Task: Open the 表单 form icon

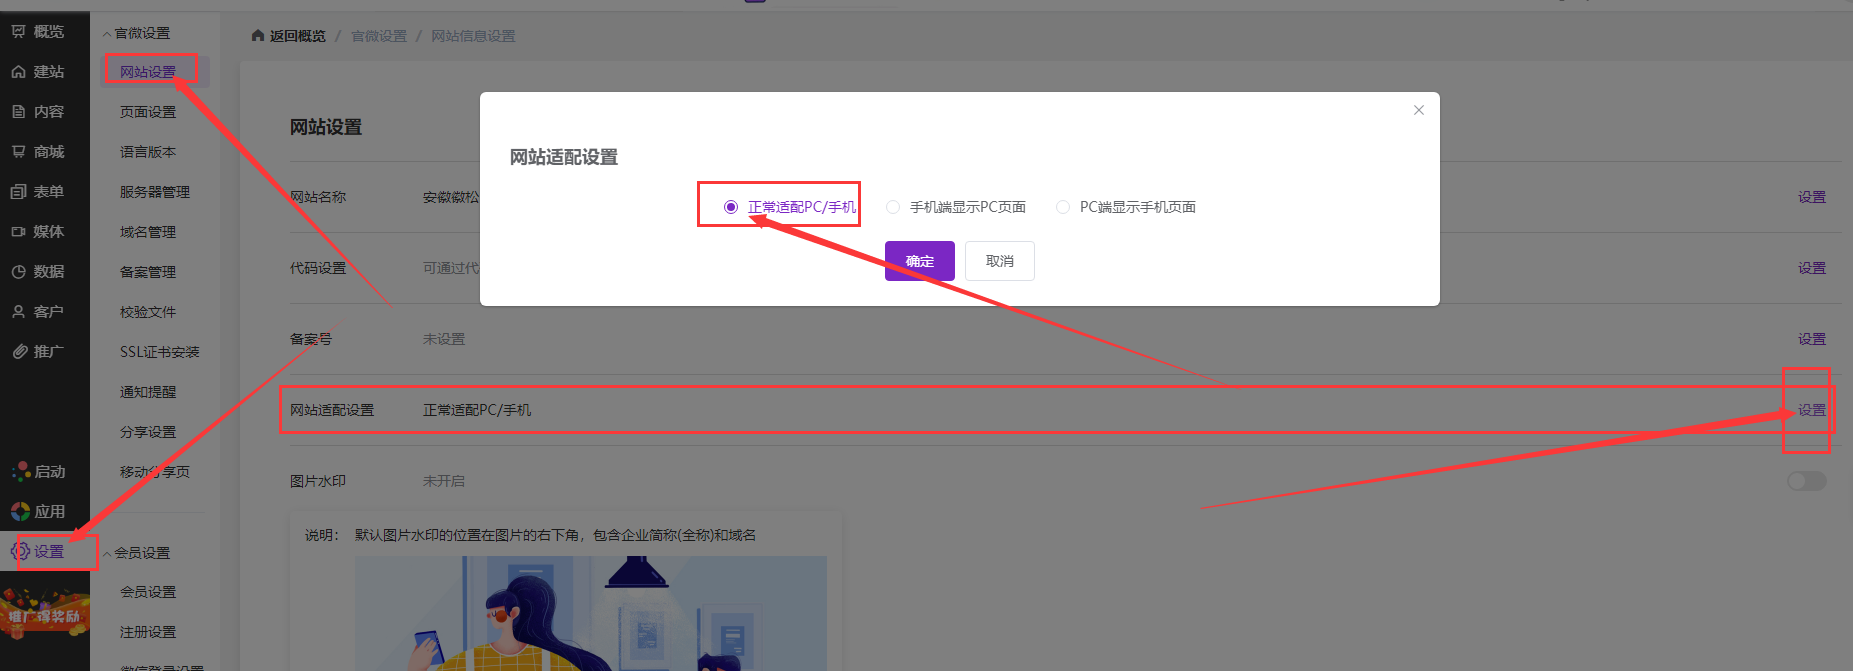Action: click(19, 192)
